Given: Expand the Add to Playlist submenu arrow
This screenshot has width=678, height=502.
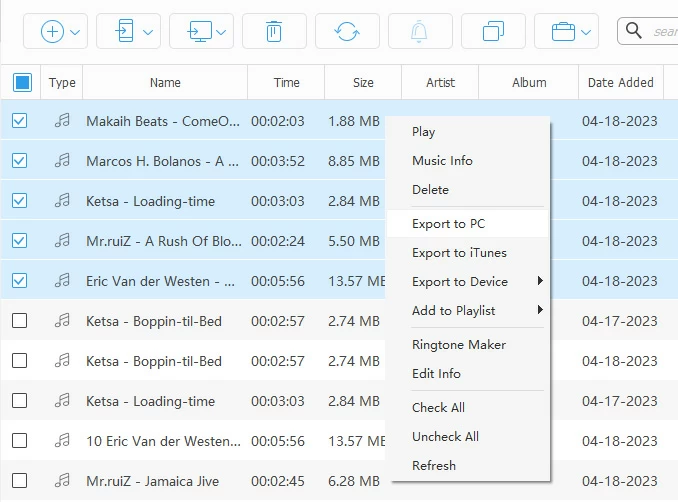Looking at the screenshot, I should click(540, 310).
